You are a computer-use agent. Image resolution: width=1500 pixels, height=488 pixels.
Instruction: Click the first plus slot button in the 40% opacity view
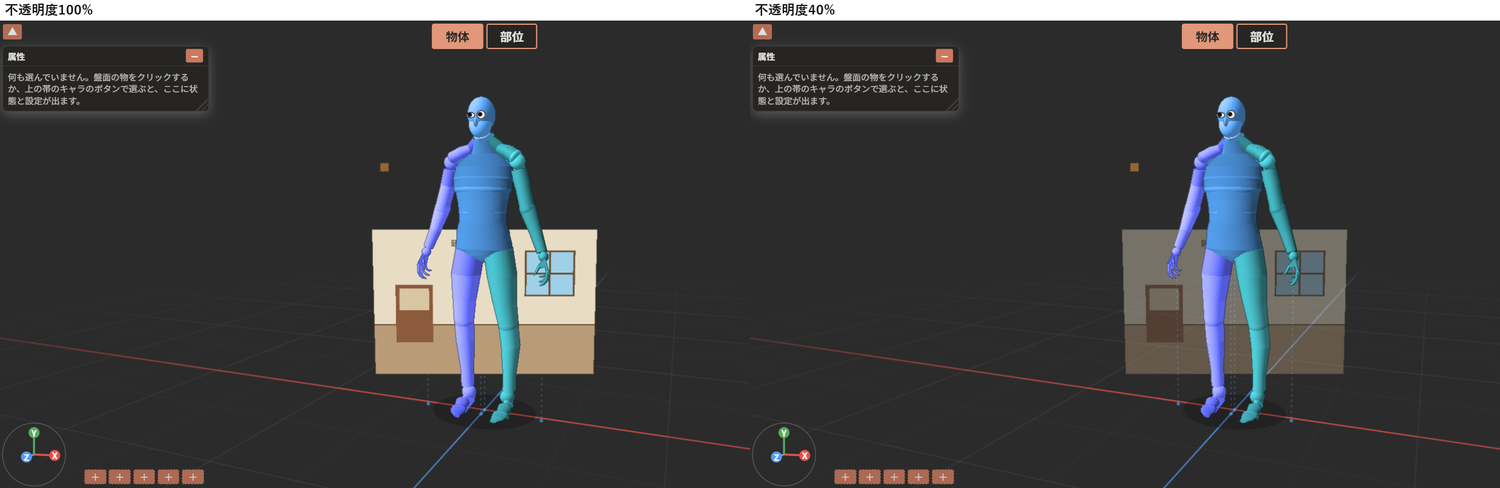tap(845, 477)
